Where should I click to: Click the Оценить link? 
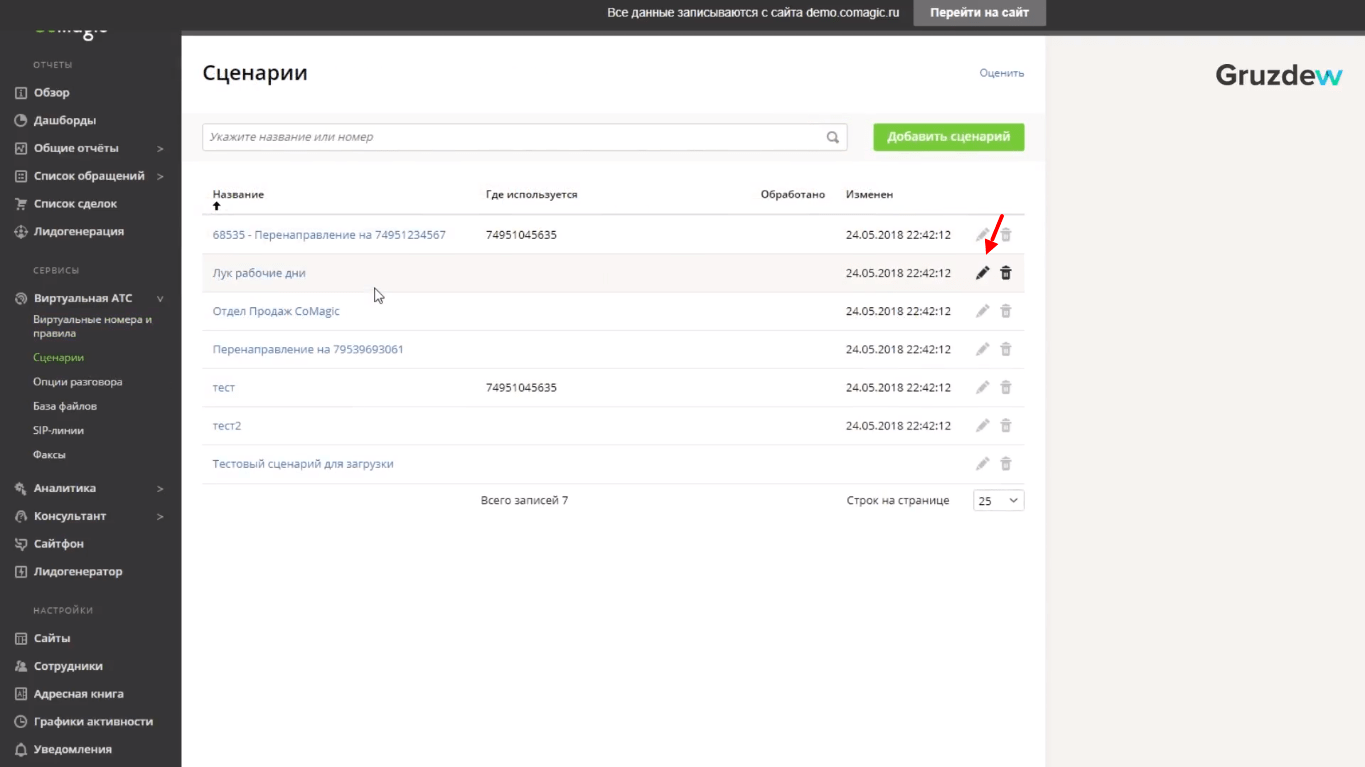pos(1002,73)
